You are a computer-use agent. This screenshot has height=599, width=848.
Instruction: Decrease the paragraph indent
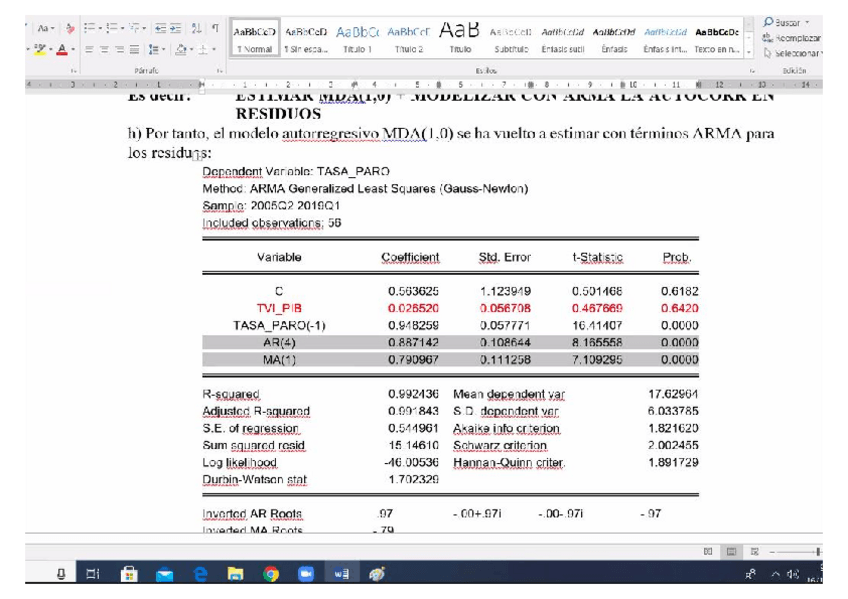tap(161, 28)
